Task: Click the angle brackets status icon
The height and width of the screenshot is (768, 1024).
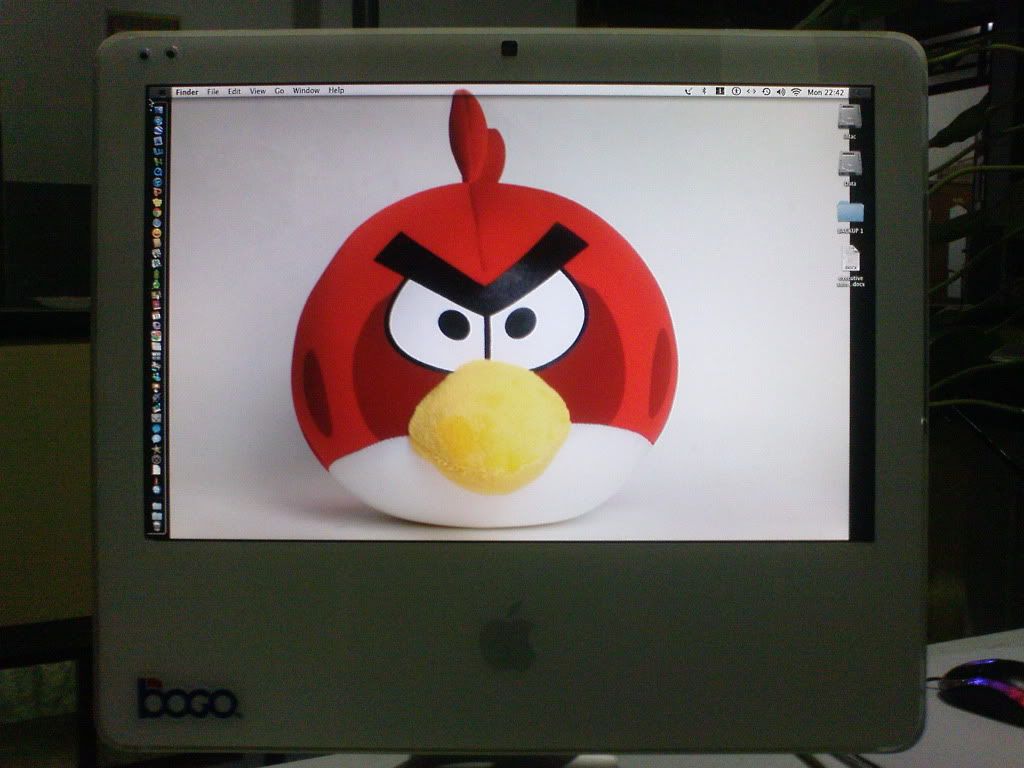Action: point(751,92)
